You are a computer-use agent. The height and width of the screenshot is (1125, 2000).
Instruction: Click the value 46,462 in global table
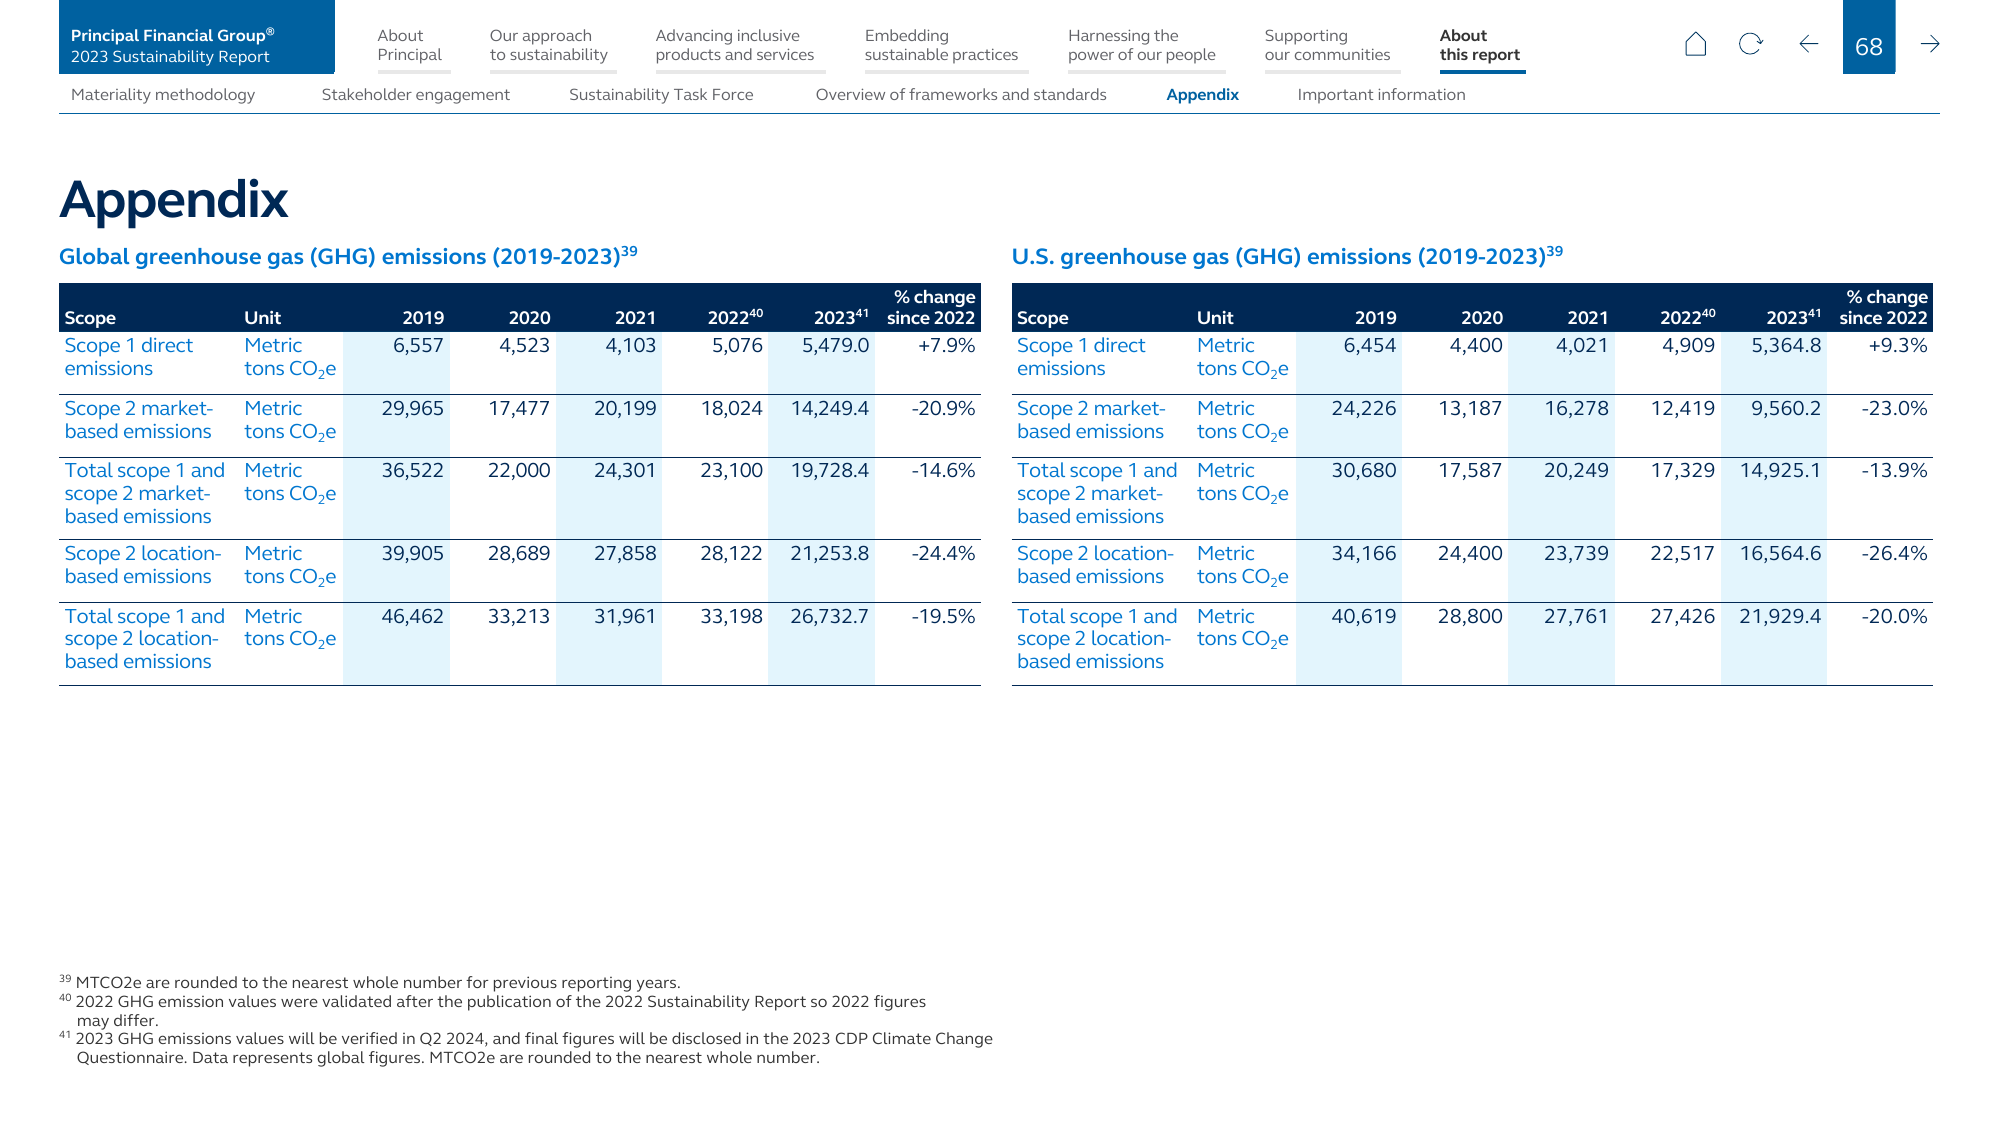click(x=412, y=617)
